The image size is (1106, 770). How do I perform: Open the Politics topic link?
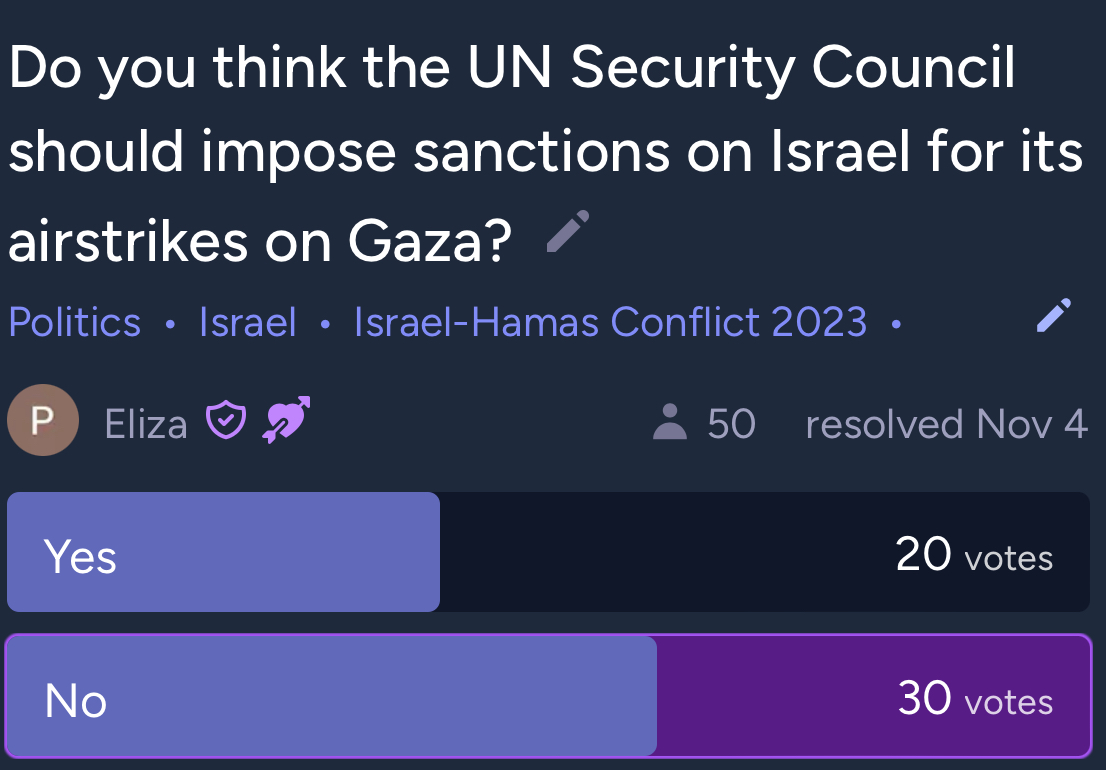(x=75, y=322)
